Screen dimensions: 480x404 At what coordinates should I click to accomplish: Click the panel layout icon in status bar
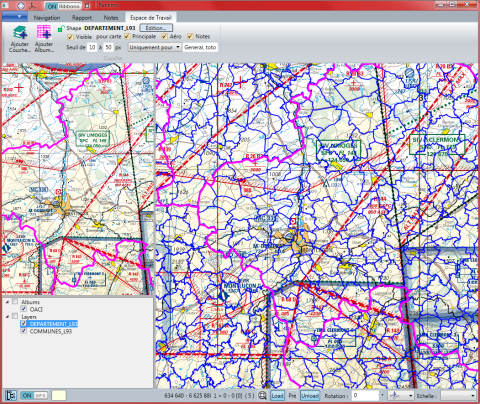point(11,396)
